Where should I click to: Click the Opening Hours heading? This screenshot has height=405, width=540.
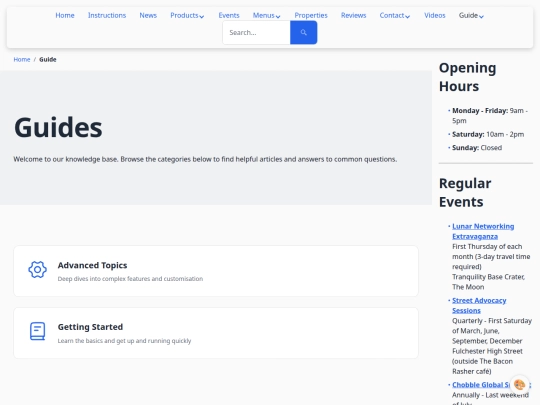[x=467, y=77]
